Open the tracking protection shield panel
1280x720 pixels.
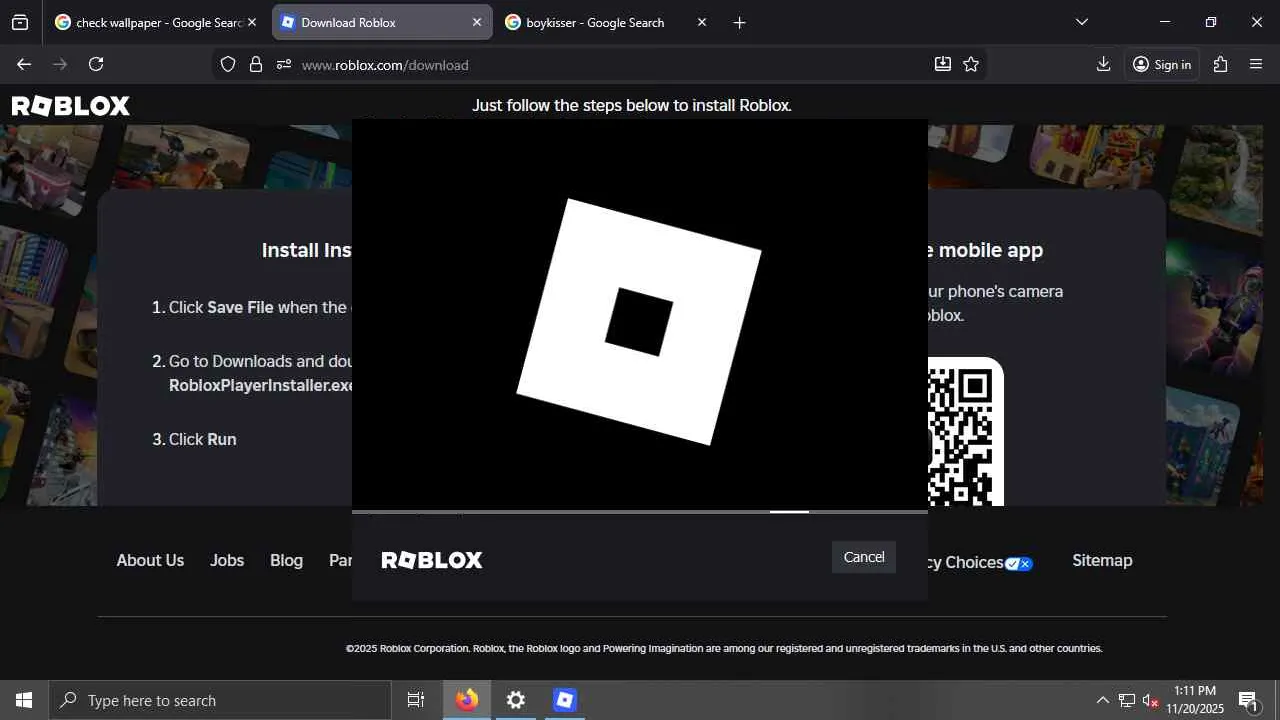pos(228,64)
